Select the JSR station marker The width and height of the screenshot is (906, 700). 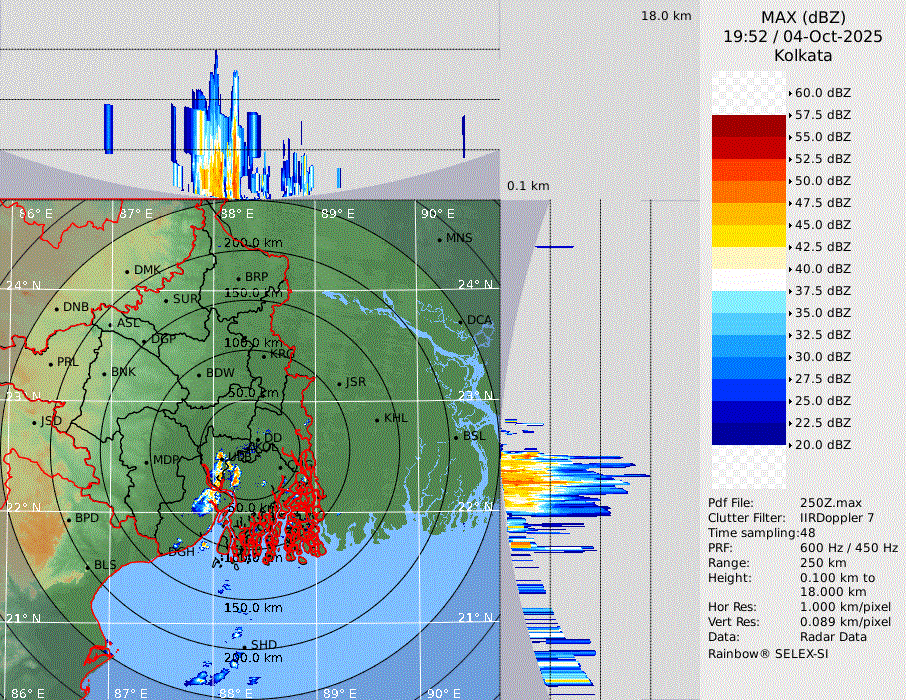pyautogui.click(x=337, y=383)
